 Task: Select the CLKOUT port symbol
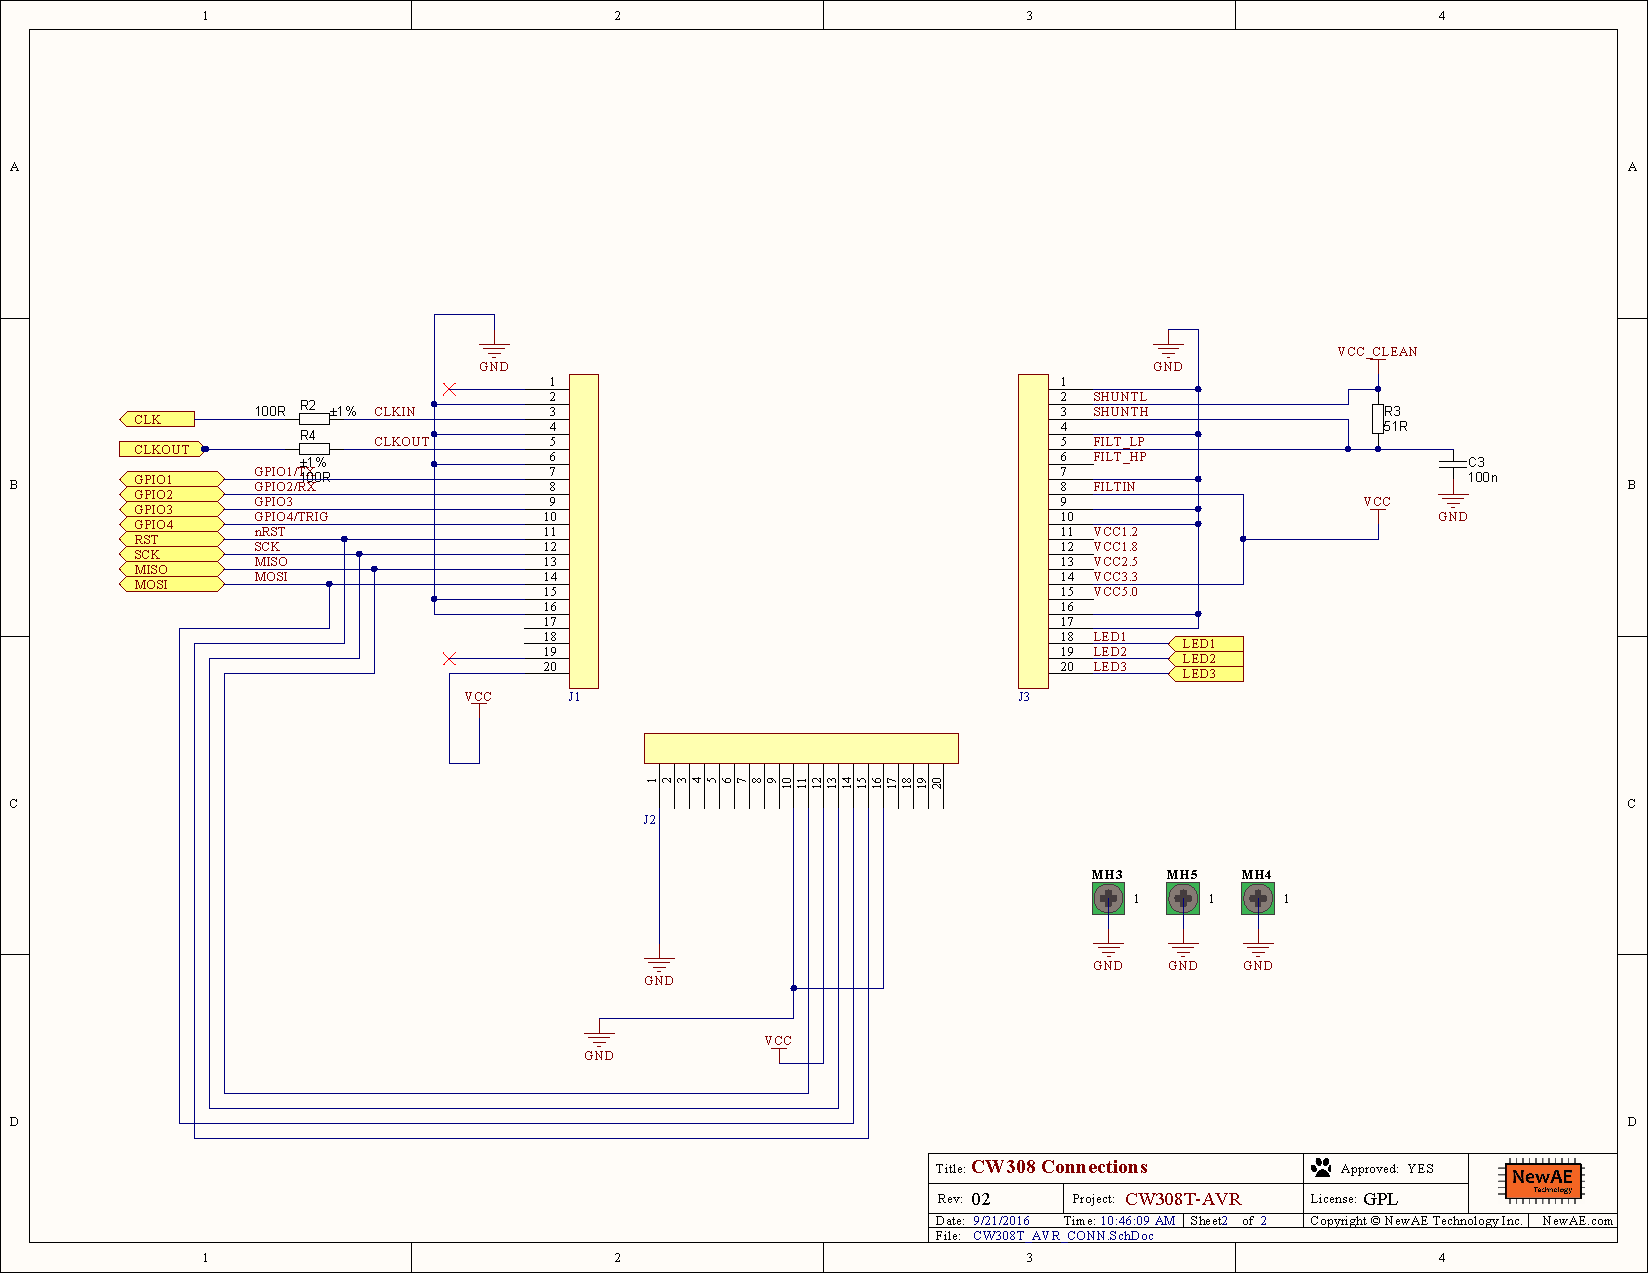[161, 449]
